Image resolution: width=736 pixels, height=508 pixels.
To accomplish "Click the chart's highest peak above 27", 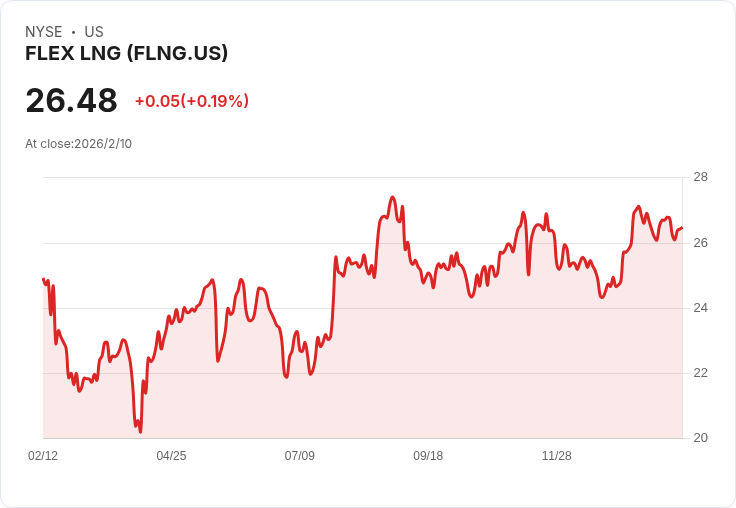I will click(x=393, y=198).
